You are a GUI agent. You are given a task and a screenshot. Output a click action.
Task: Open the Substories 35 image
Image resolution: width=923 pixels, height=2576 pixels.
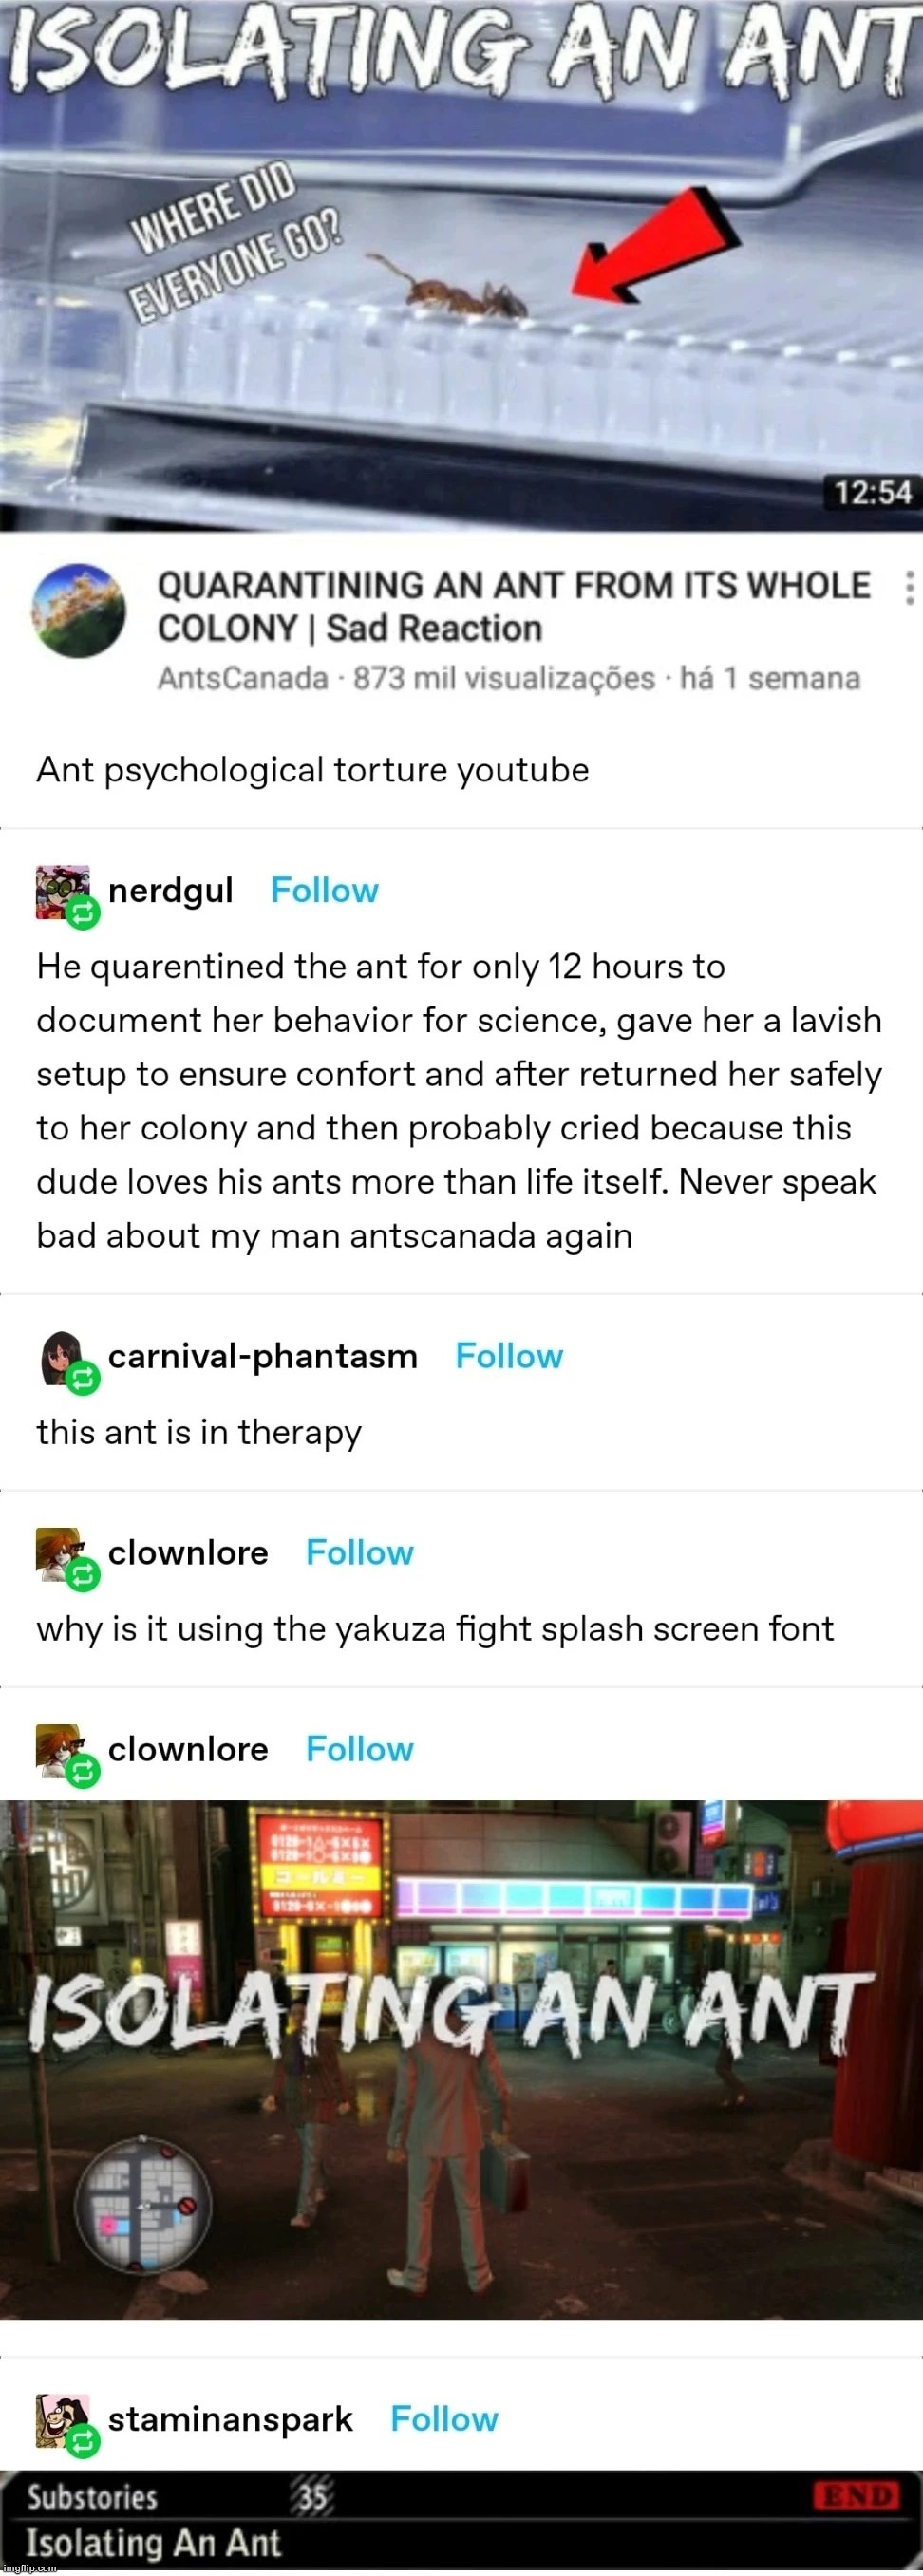461,2520
